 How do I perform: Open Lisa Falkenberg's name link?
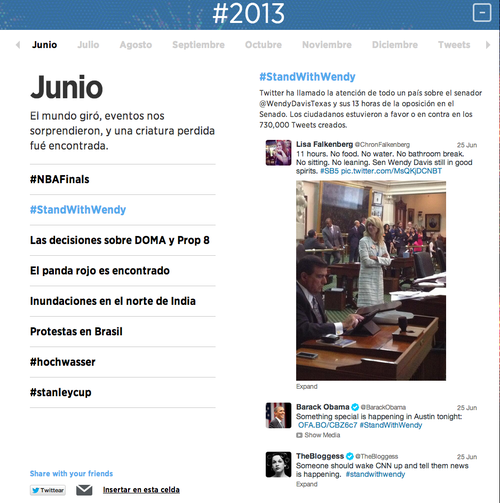coord(324,144)
